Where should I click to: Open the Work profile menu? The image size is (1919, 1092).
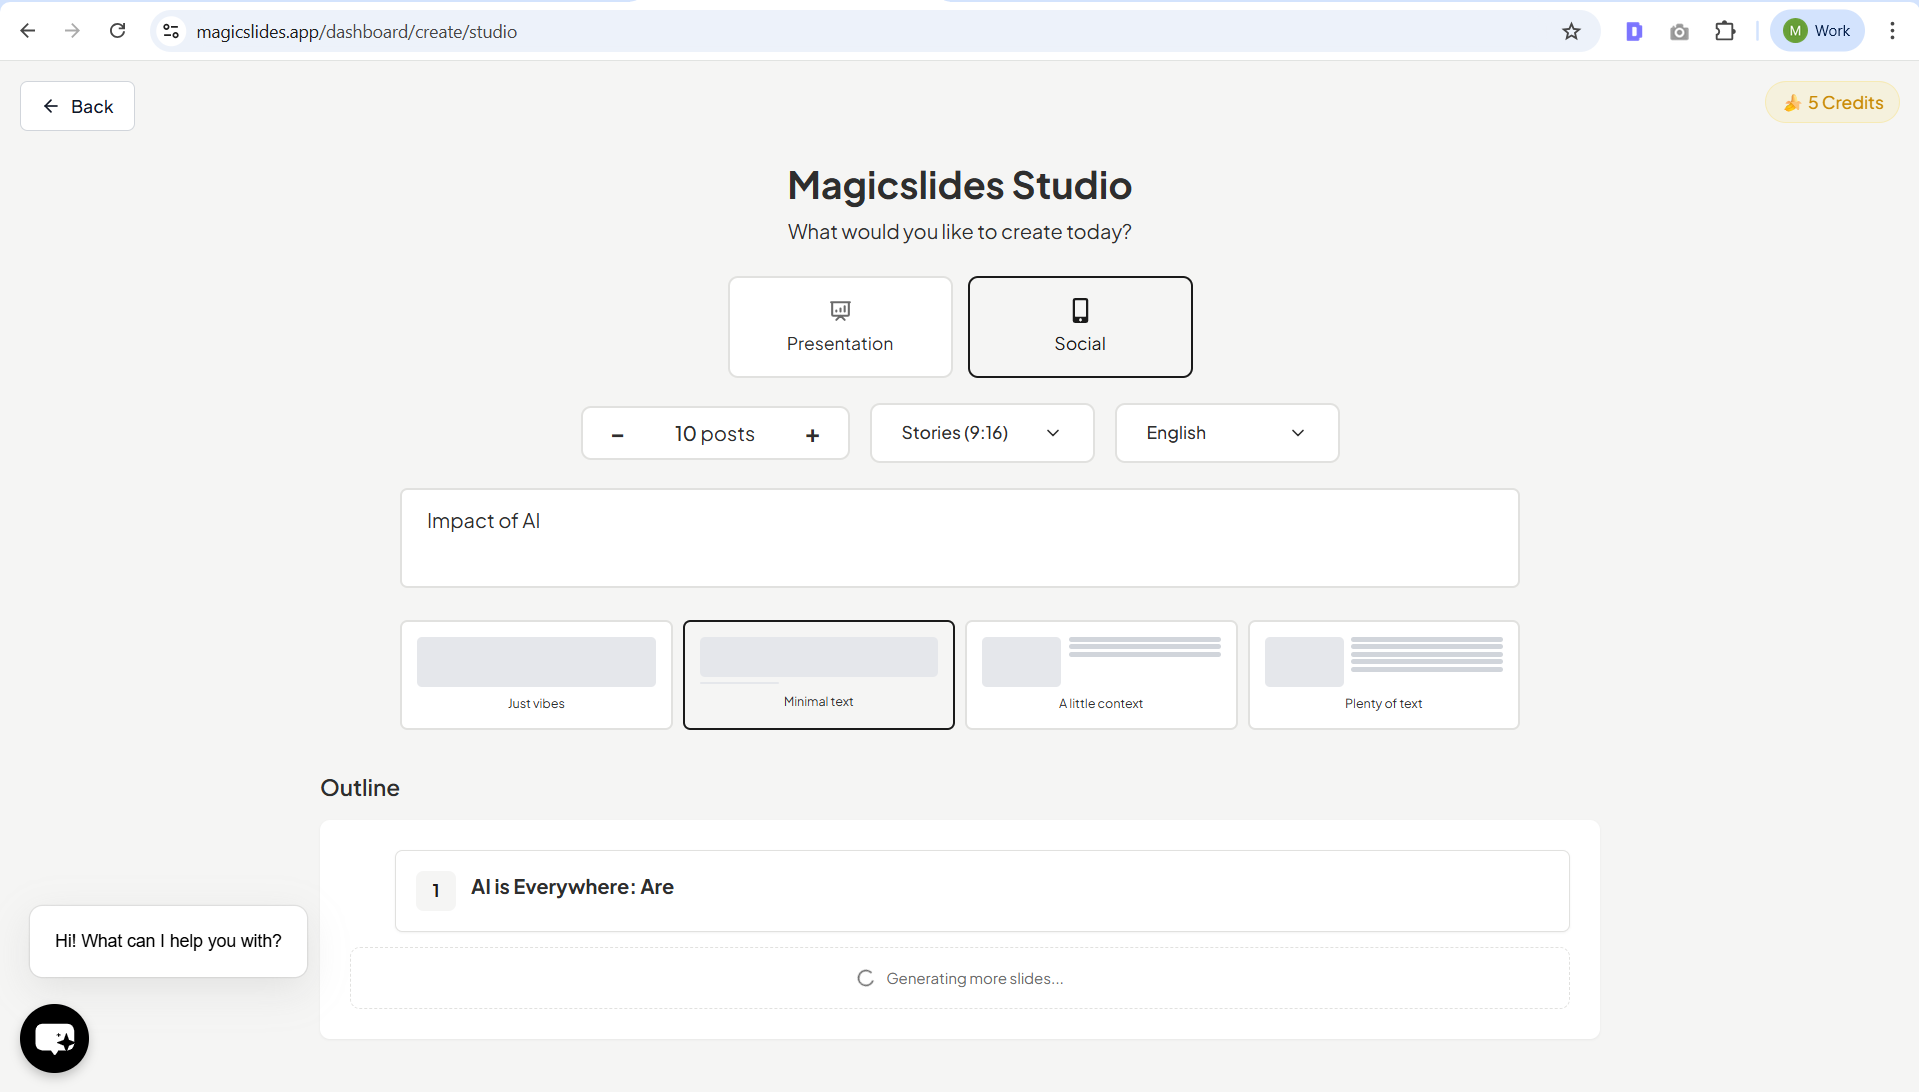pyautogui.click(x=1817, y=31)
